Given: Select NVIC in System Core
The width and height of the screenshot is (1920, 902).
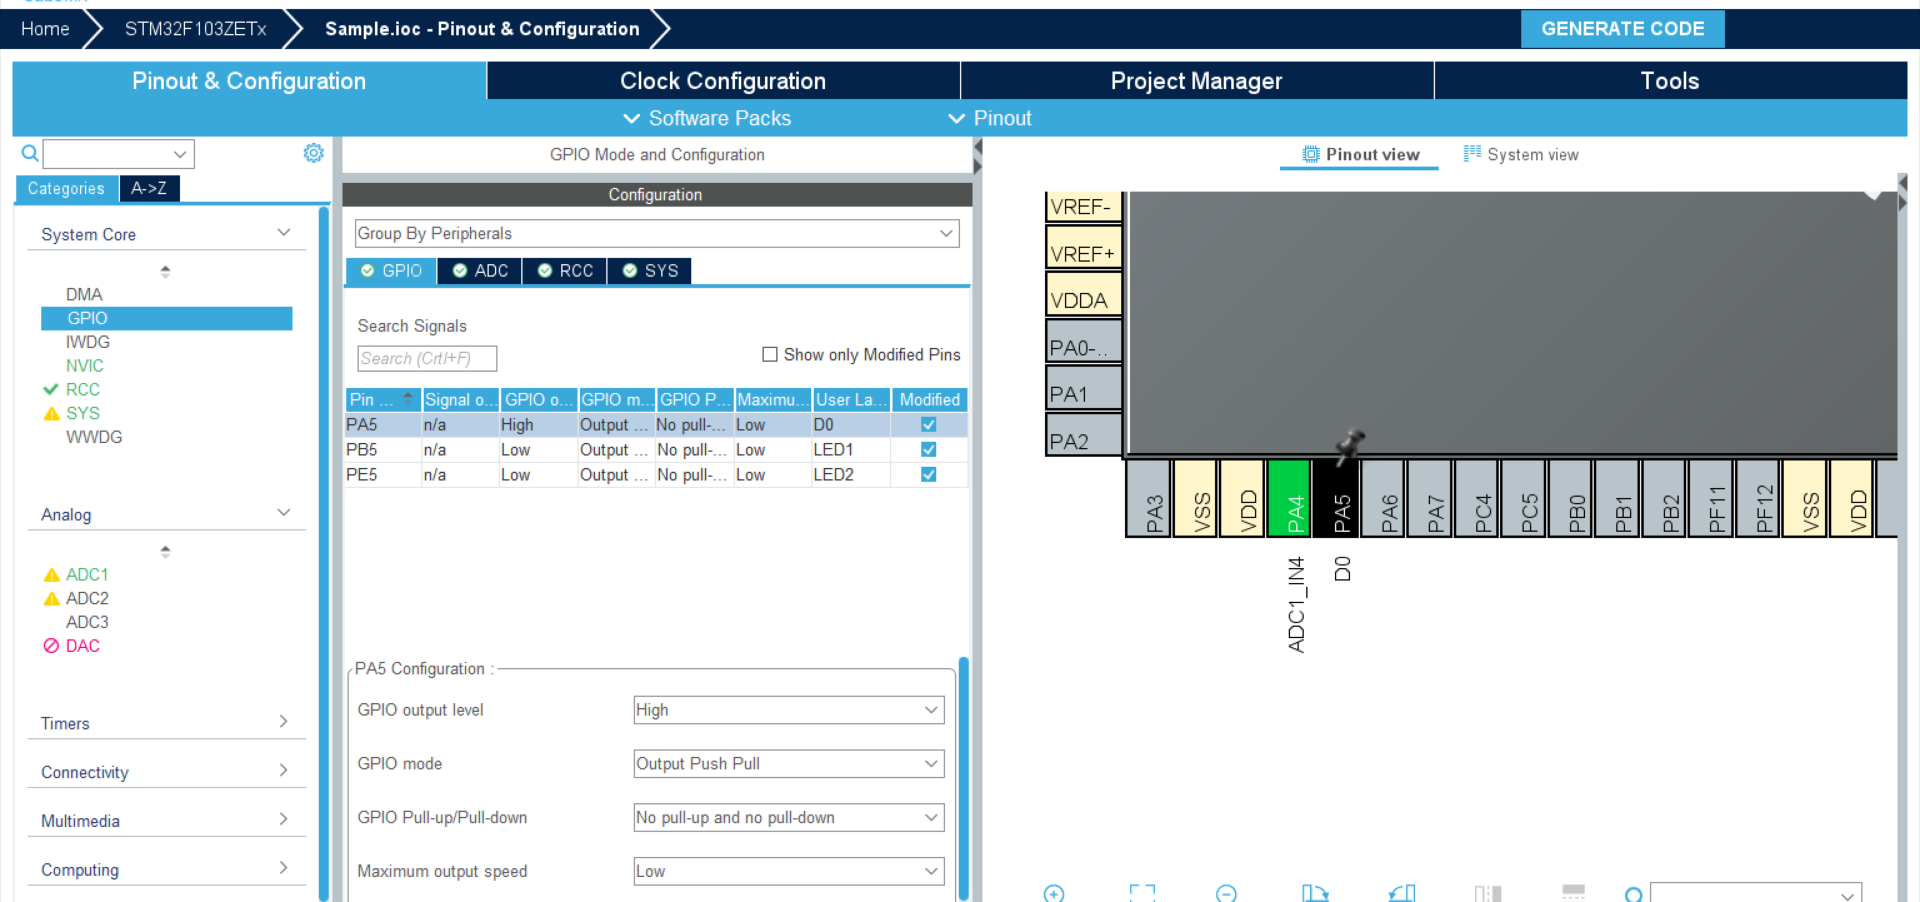Looking at the screenshot, I should [x=85, y=366].
